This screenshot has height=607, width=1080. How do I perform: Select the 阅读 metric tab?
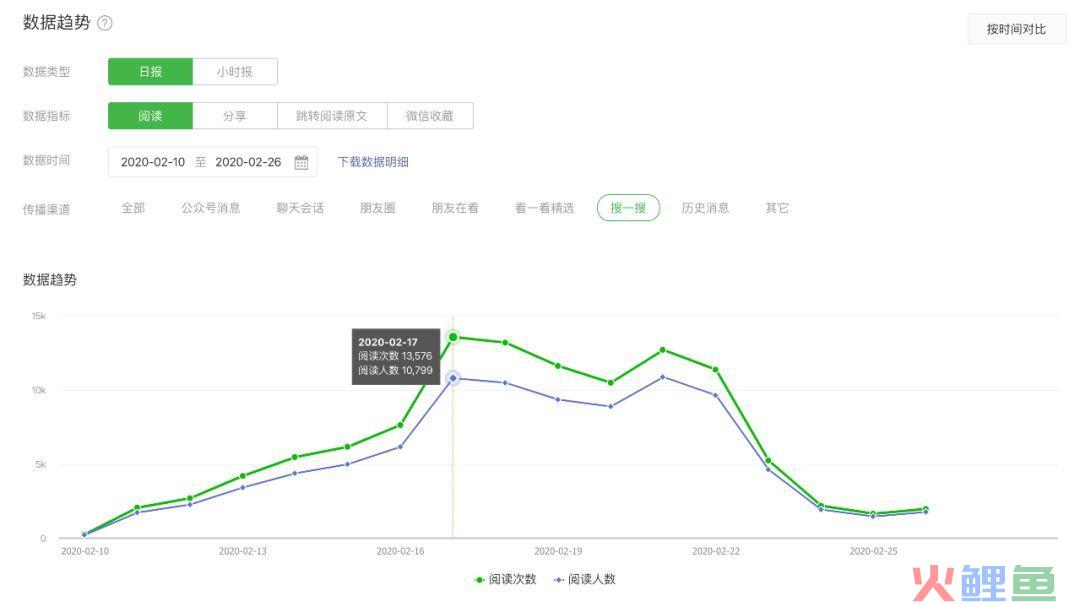click(150, 116)
